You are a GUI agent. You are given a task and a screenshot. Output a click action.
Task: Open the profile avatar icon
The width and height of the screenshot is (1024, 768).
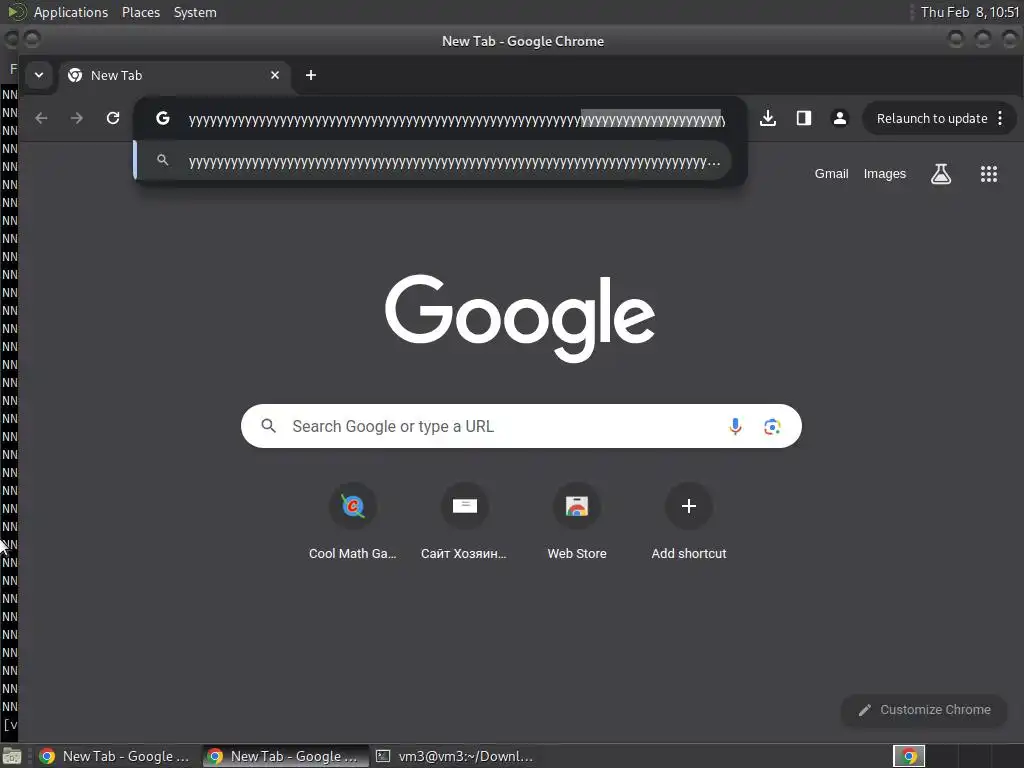point(840,118)
